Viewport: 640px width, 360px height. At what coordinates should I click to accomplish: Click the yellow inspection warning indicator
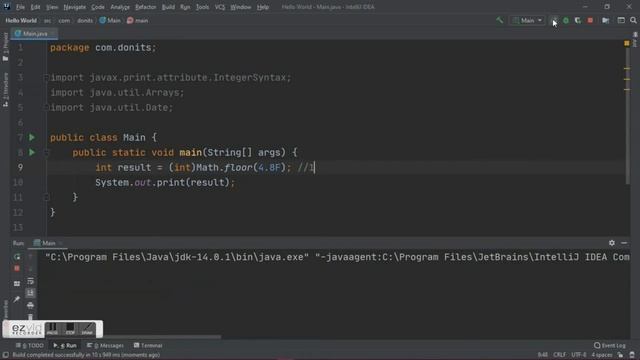point(627,43)
